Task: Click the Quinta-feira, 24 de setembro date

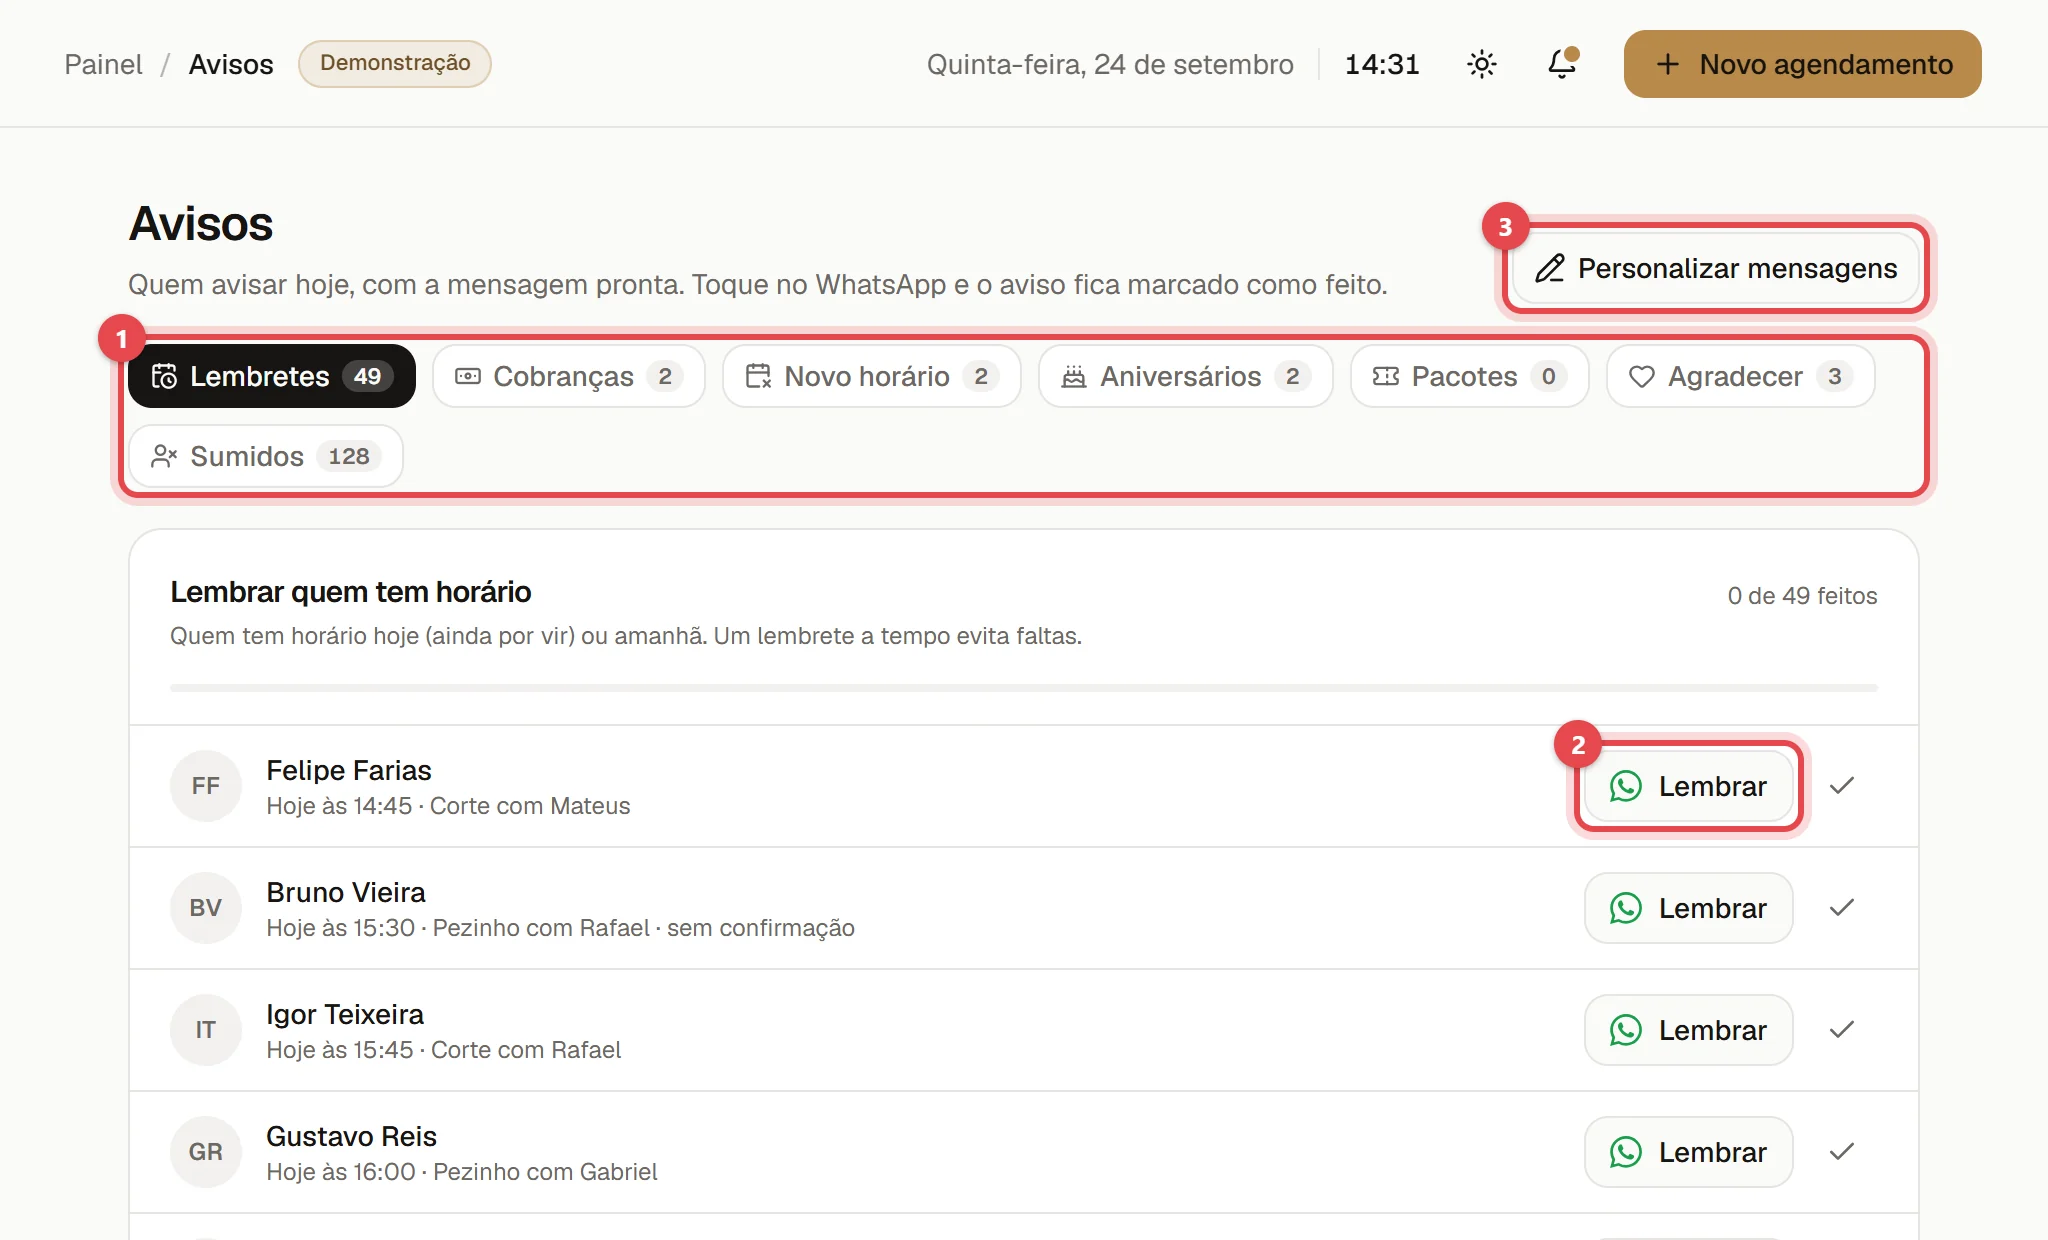Action: click(1110, 64)
